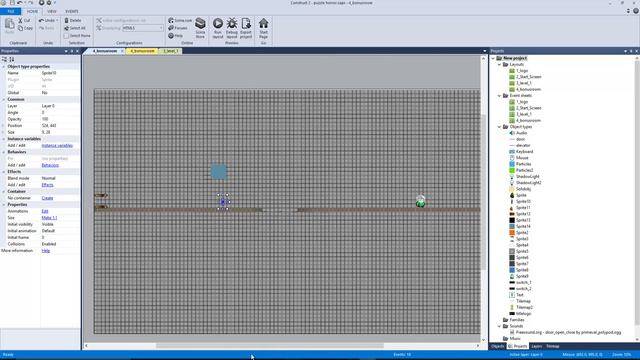Open the Scirra.com link icon

pos(171,20)
